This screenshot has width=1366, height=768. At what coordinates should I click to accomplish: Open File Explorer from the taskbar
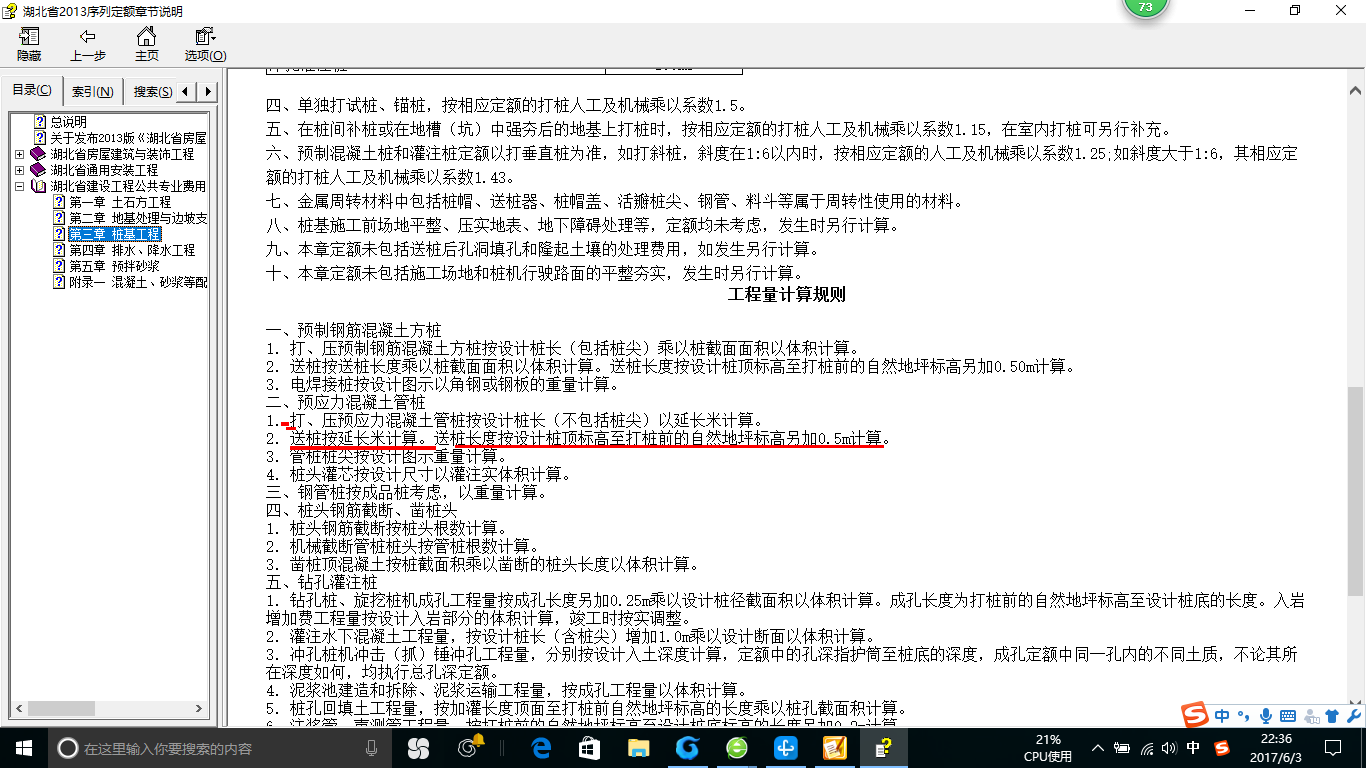[638, 748]
